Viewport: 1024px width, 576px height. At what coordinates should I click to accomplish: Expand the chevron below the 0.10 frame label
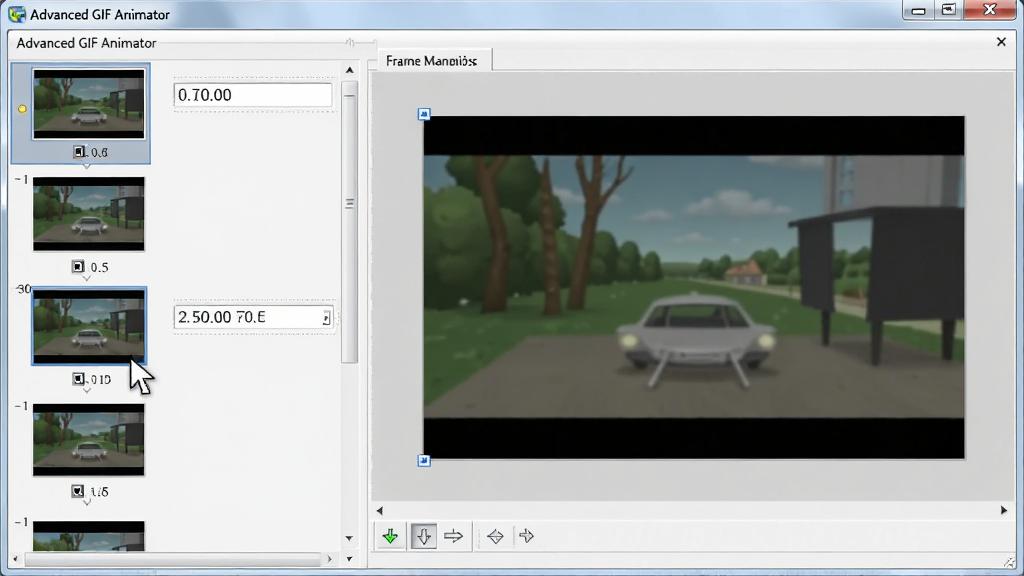tap(87, 391)
